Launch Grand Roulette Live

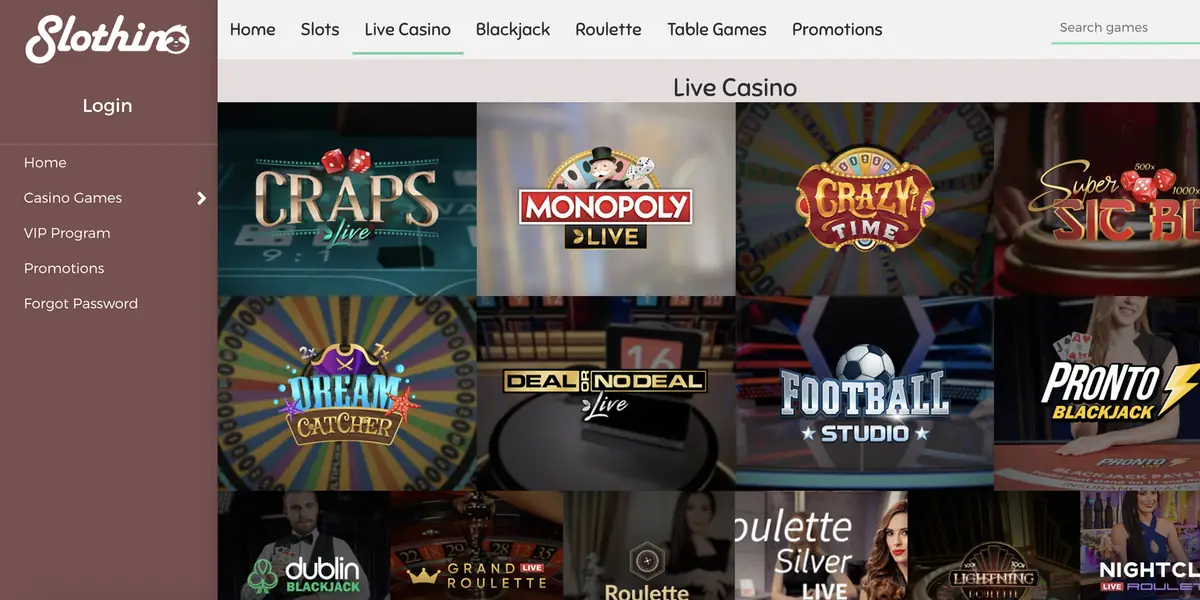[x=477, y=545]
